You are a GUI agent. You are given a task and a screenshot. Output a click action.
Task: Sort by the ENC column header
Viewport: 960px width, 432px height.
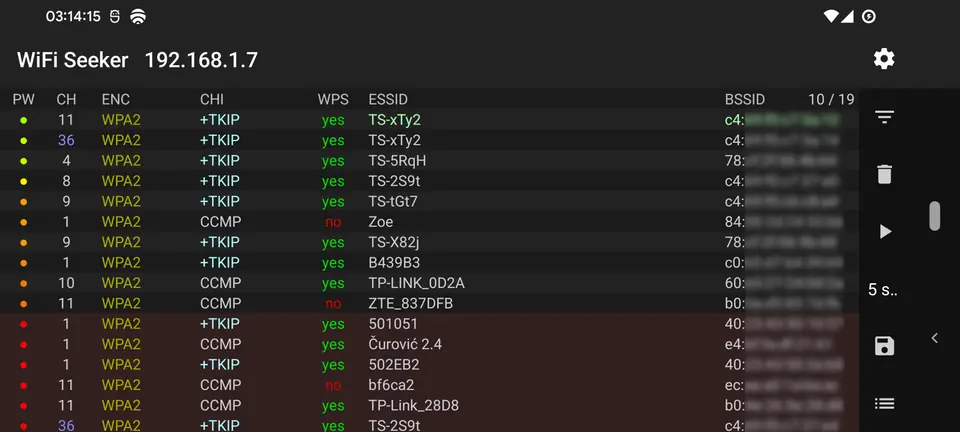point(116,99)
